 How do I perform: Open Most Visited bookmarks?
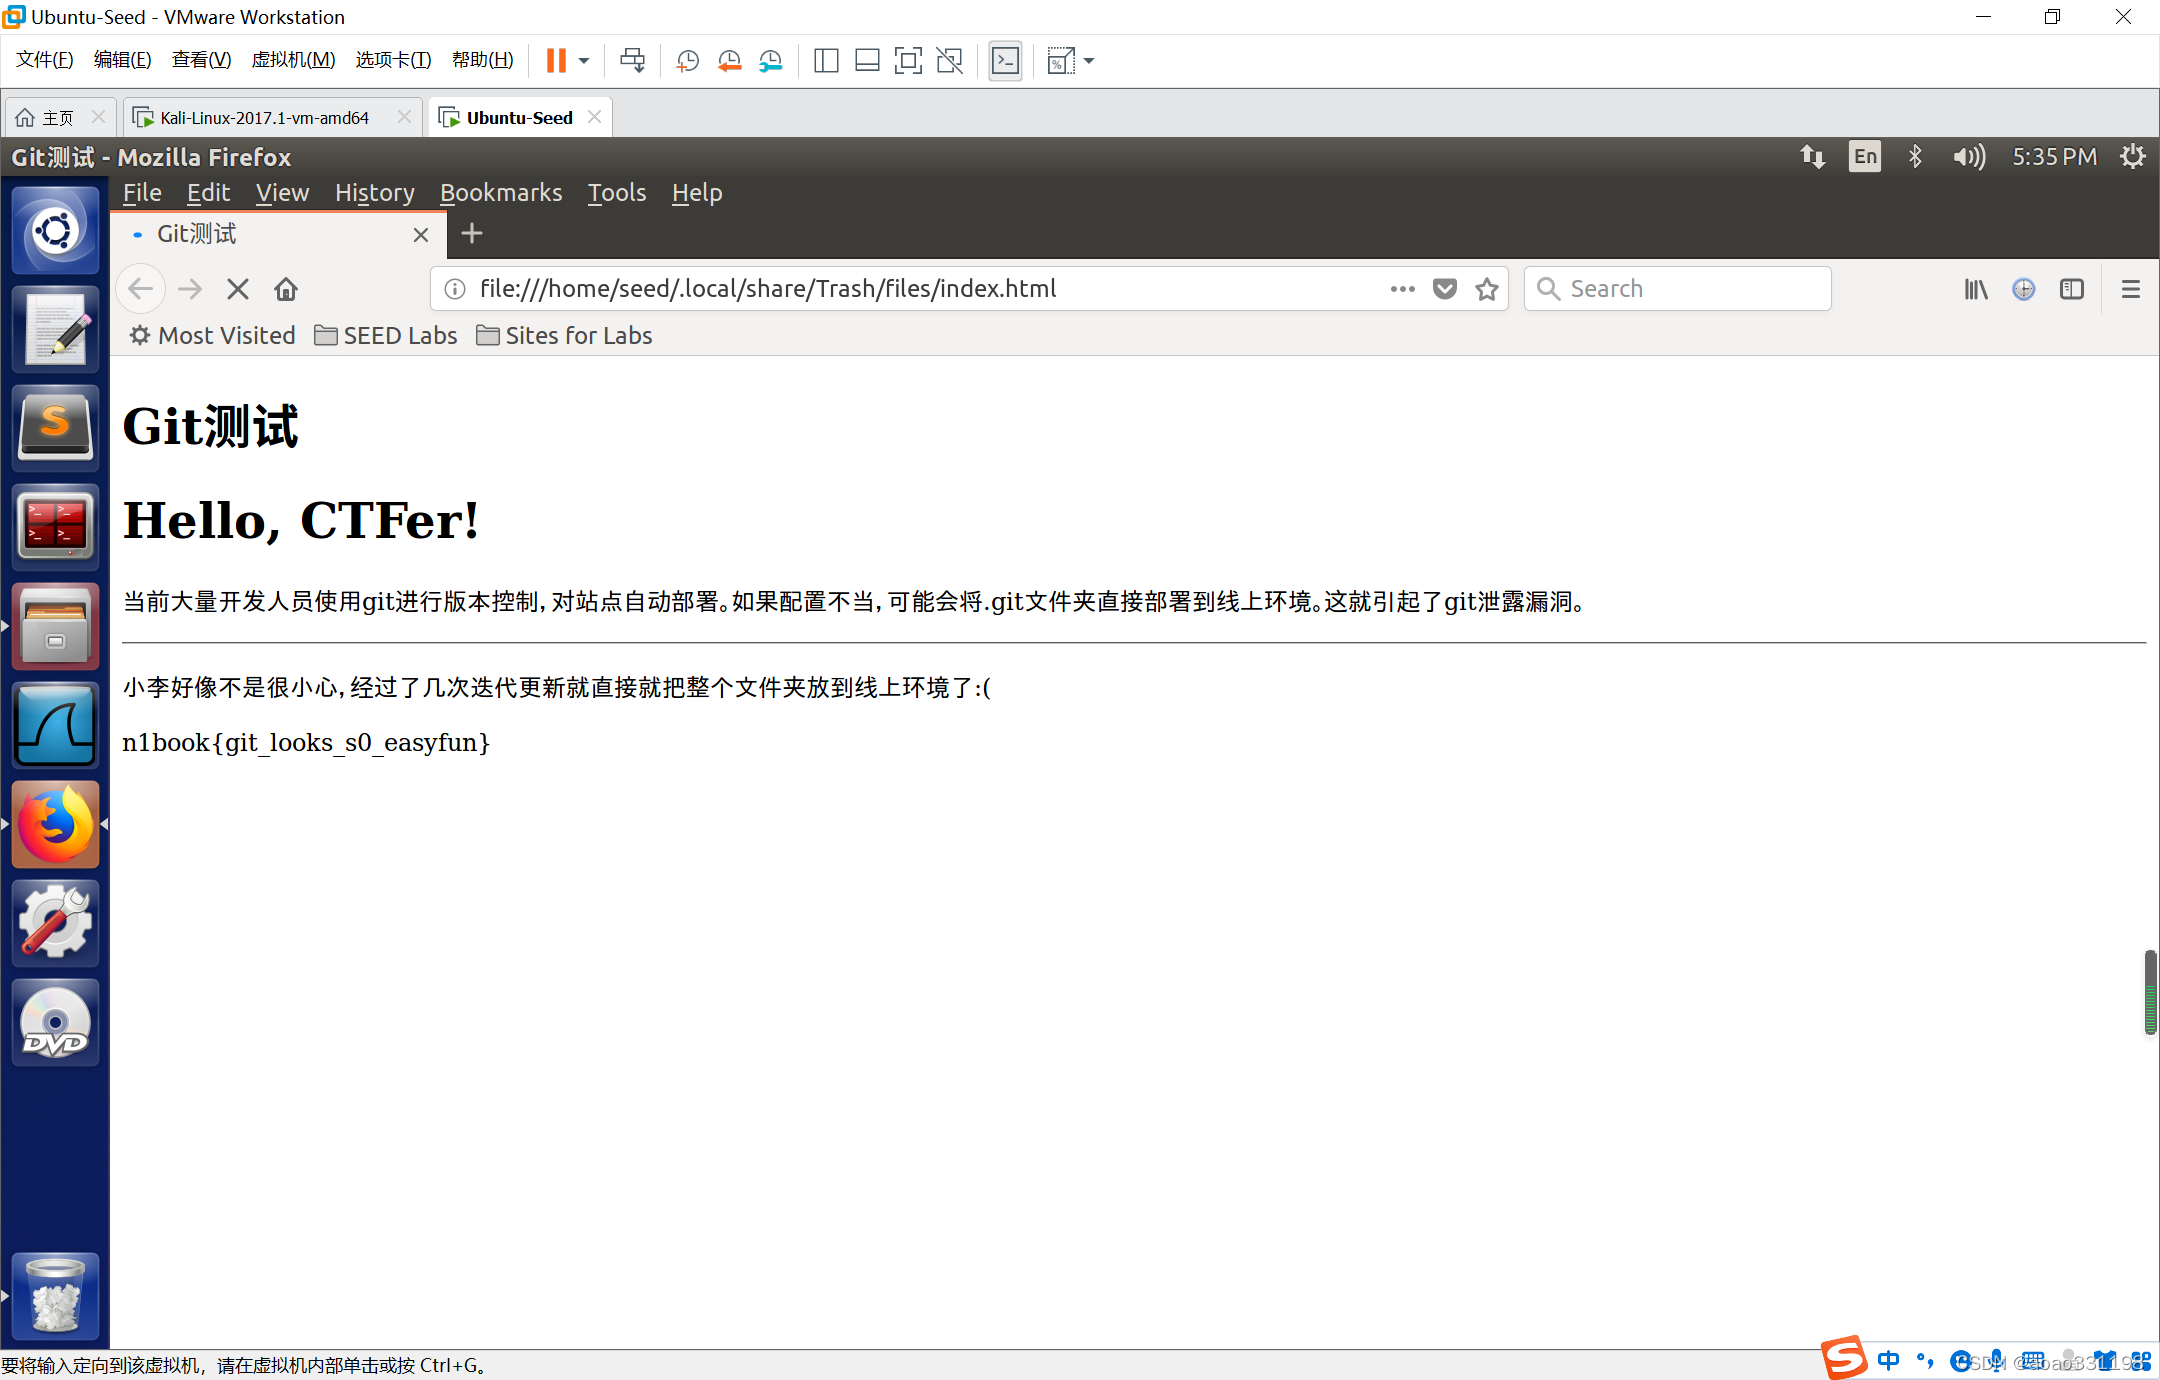pos(212,336)
